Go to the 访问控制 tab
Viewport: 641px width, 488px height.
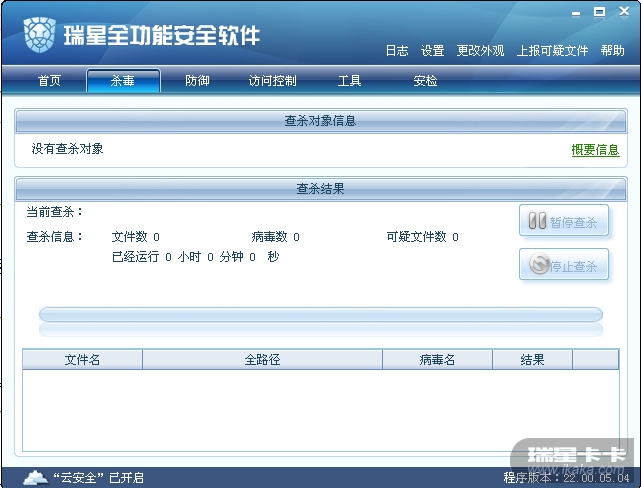click(272, 81)
